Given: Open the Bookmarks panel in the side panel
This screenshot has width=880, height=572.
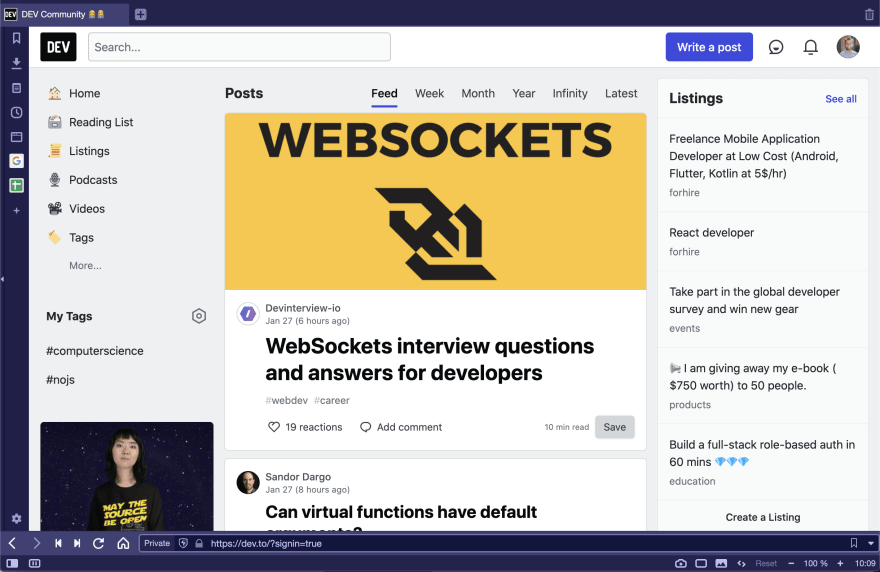Looking at the screenshot, I should (x=16, y=38).
